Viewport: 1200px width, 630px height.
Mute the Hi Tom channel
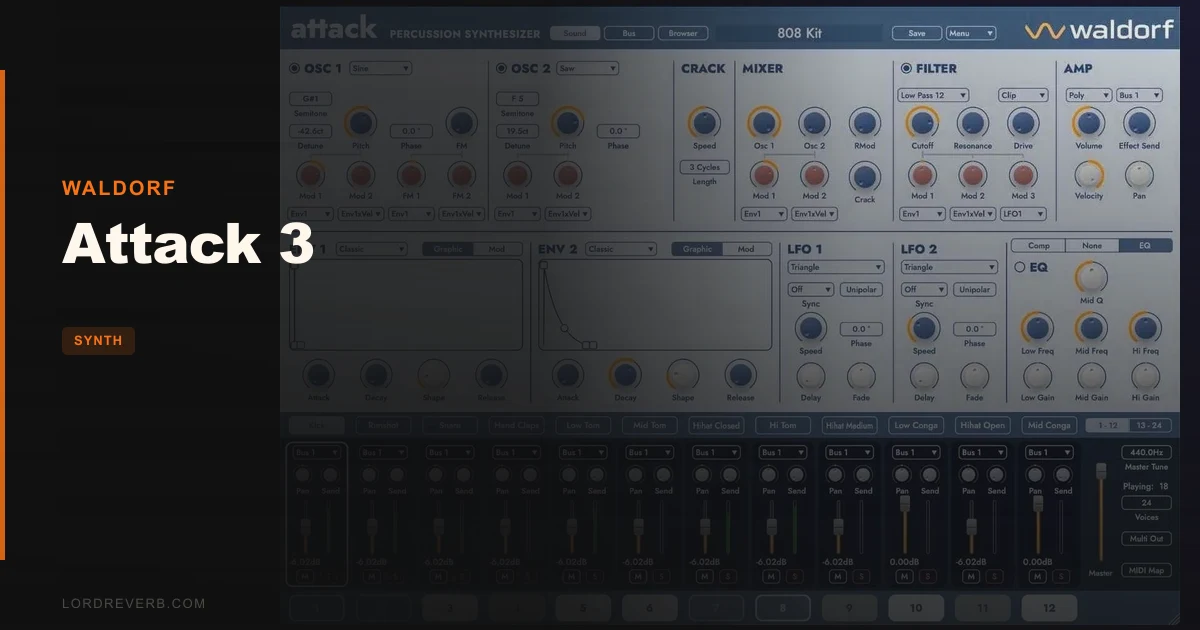click(x=771, y=577)
